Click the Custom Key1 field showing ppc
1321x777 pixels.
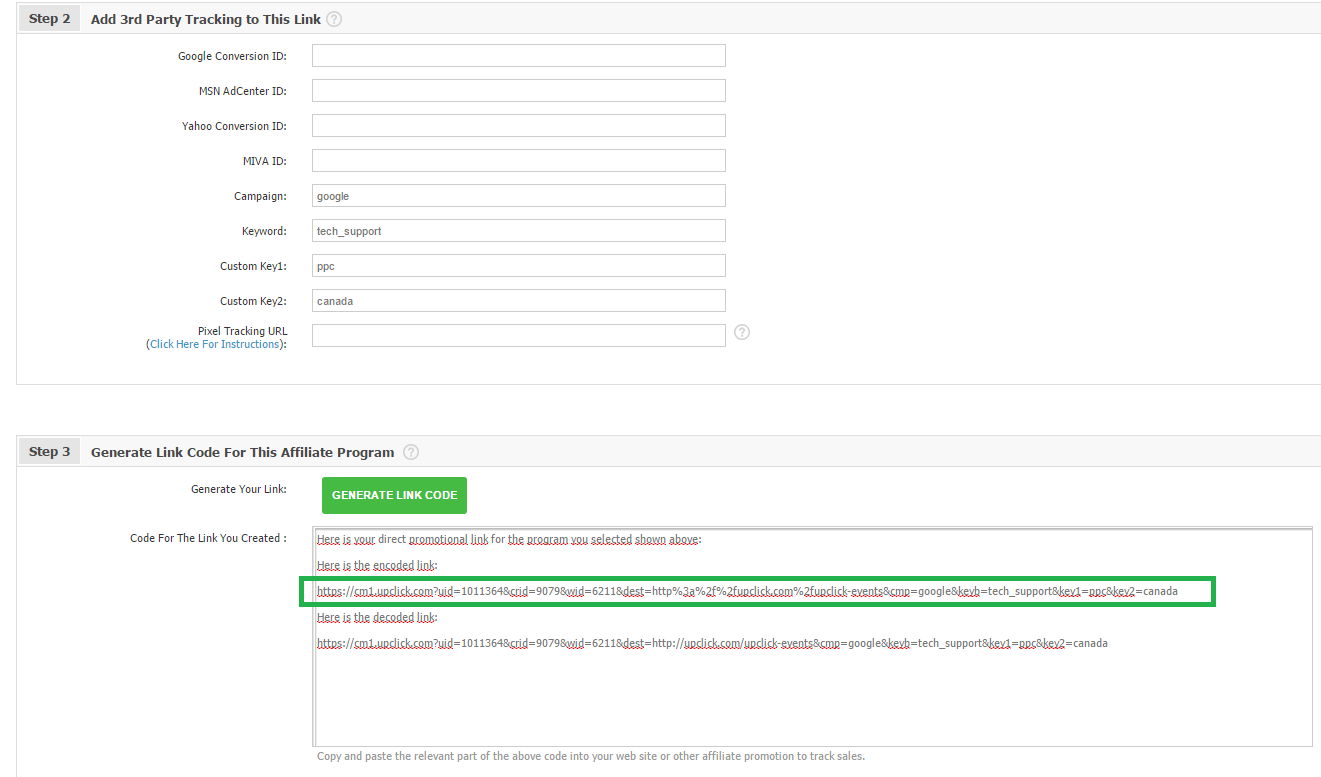518,266
